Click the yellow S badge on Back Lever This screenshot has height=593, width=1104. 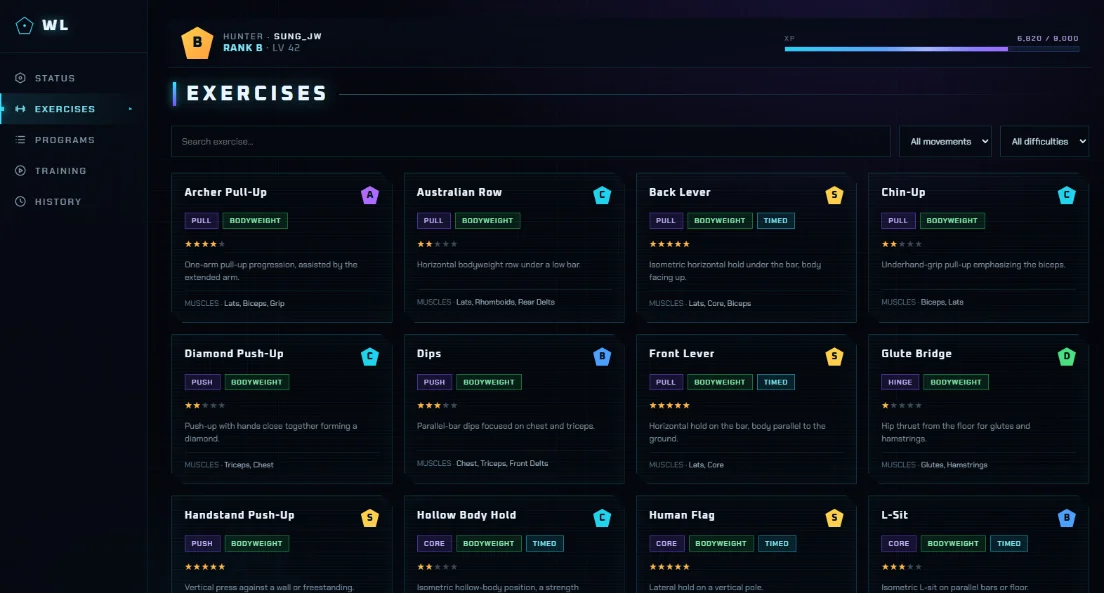click(x=834, y=195)
